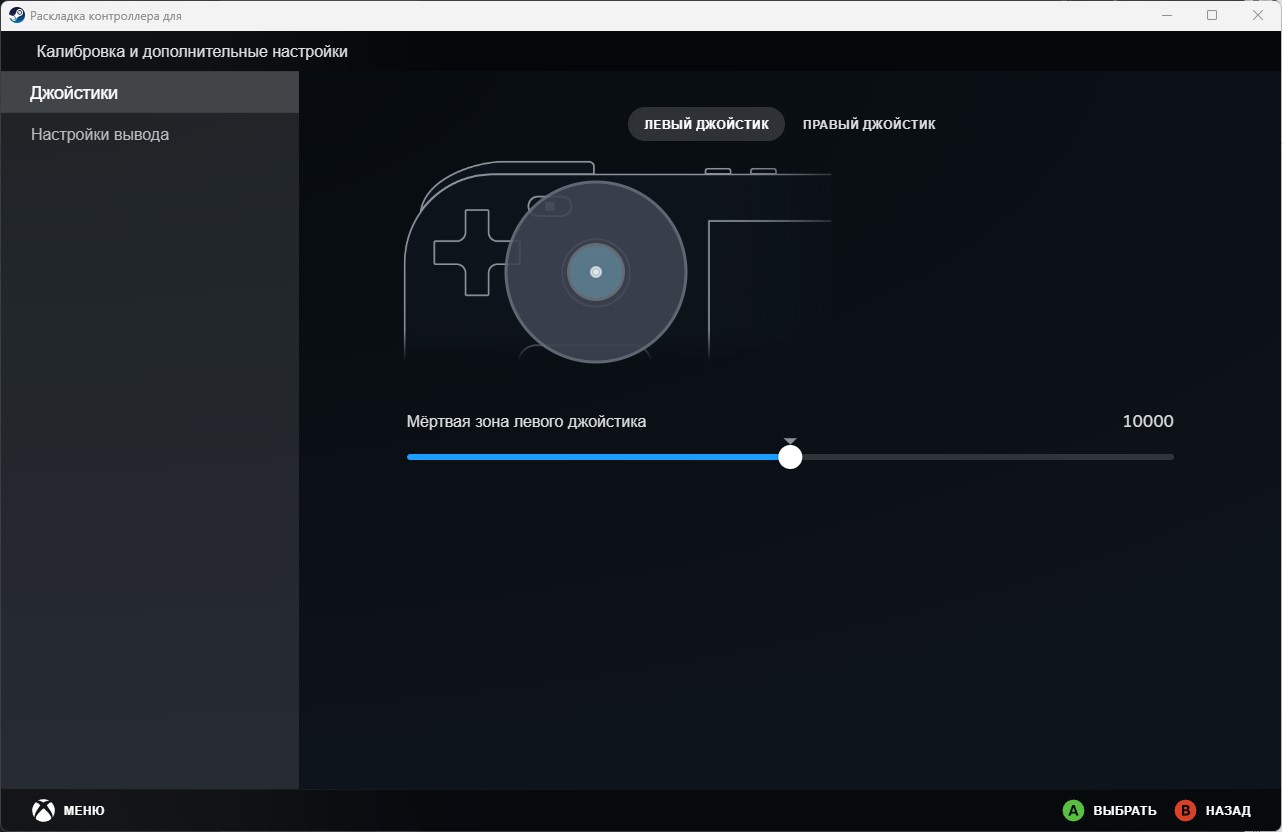Minimize the controller layout window
This screenshot has height=832, width=1282.
point(1167,15)
